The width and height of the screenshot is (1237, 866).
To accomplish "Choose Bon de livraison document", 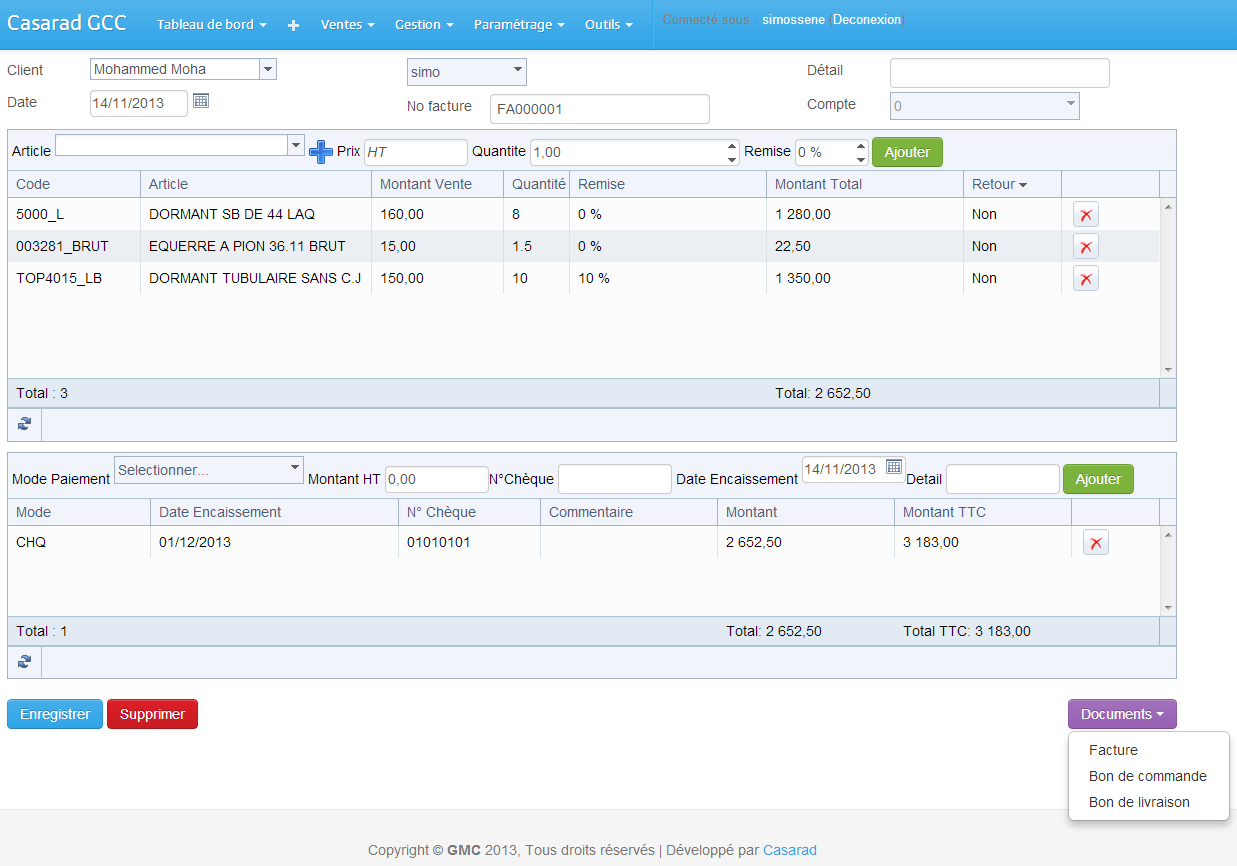I will [1148, 802].
